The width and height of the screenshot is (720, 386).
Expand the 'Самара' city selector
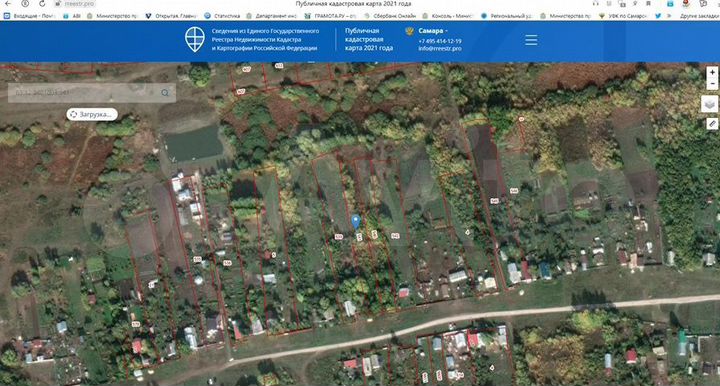coord(433,31)
